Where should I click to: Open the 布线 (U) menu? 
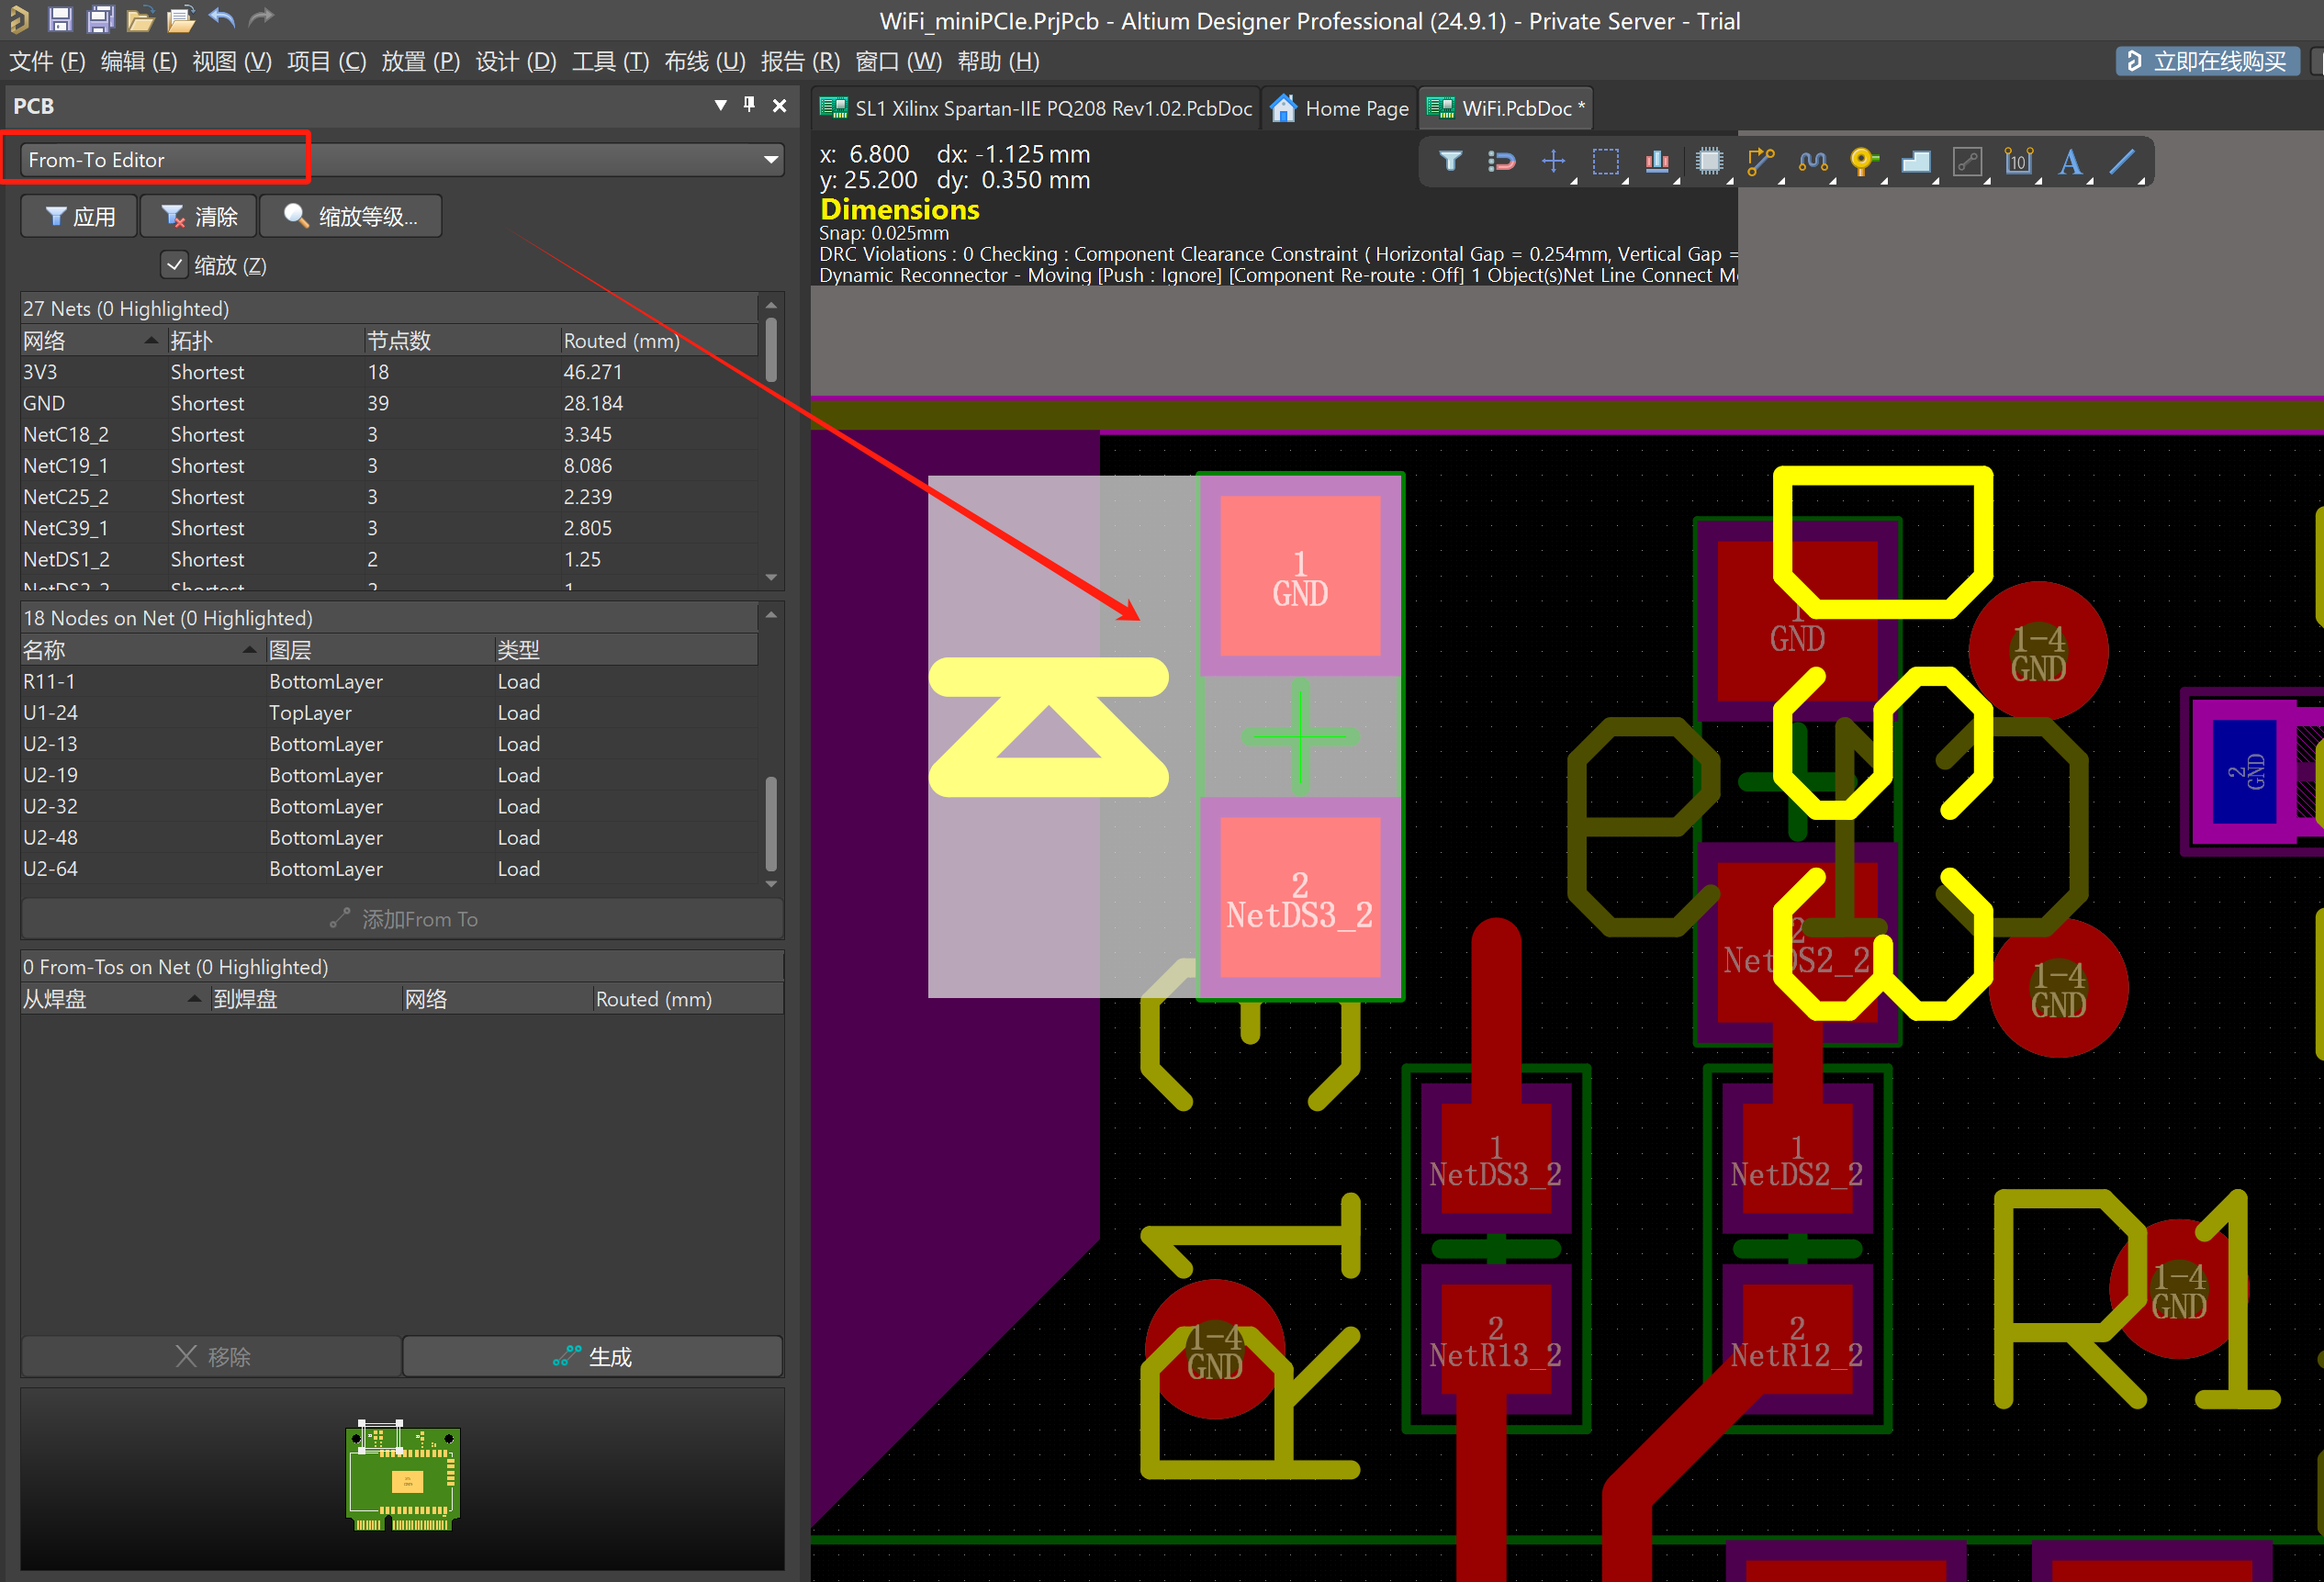704,62
